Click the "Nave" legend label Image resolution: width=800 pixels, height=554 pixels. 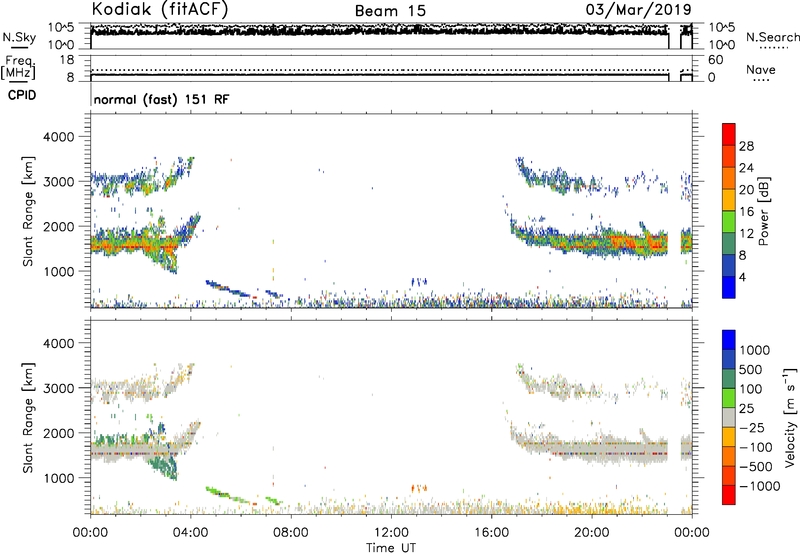click(x=761, y=70)
